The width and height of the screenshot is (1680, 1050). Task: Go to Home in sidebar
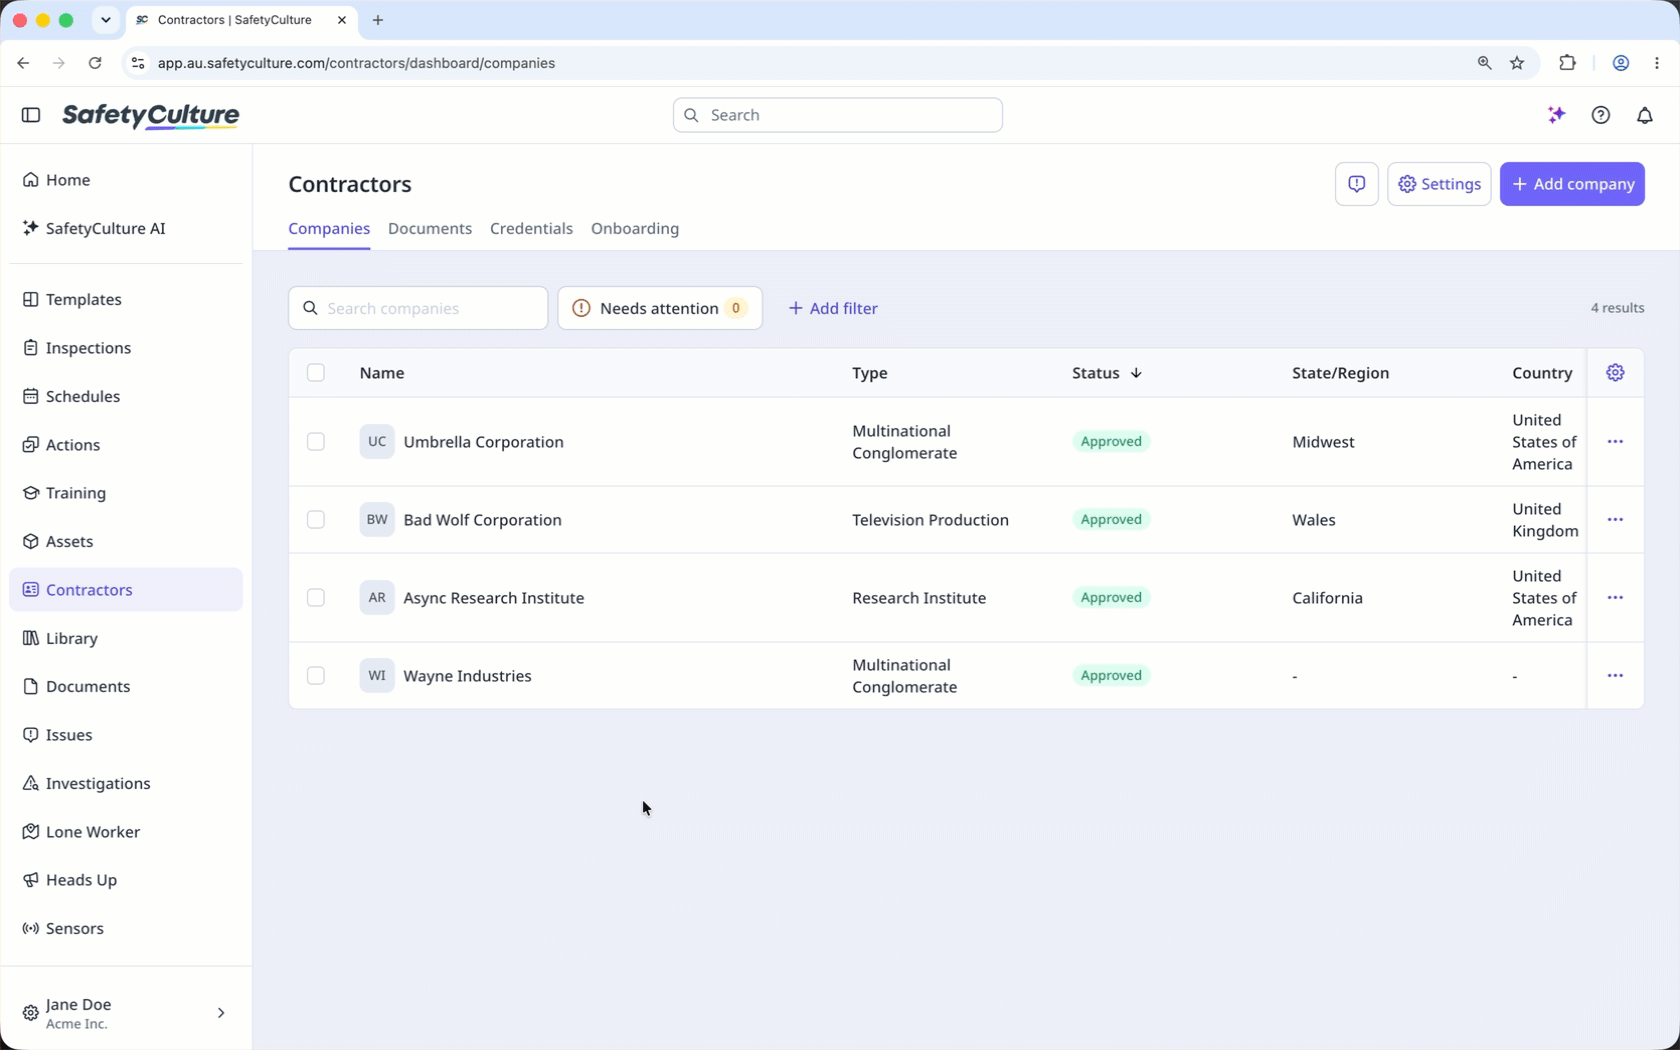pyautogui.click(x=126, y=180)
